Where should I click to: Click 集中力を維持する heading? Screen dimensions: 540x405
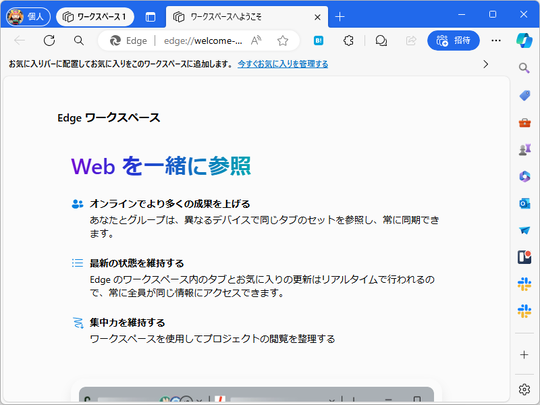pyautogui.click(x=127, y=323)
